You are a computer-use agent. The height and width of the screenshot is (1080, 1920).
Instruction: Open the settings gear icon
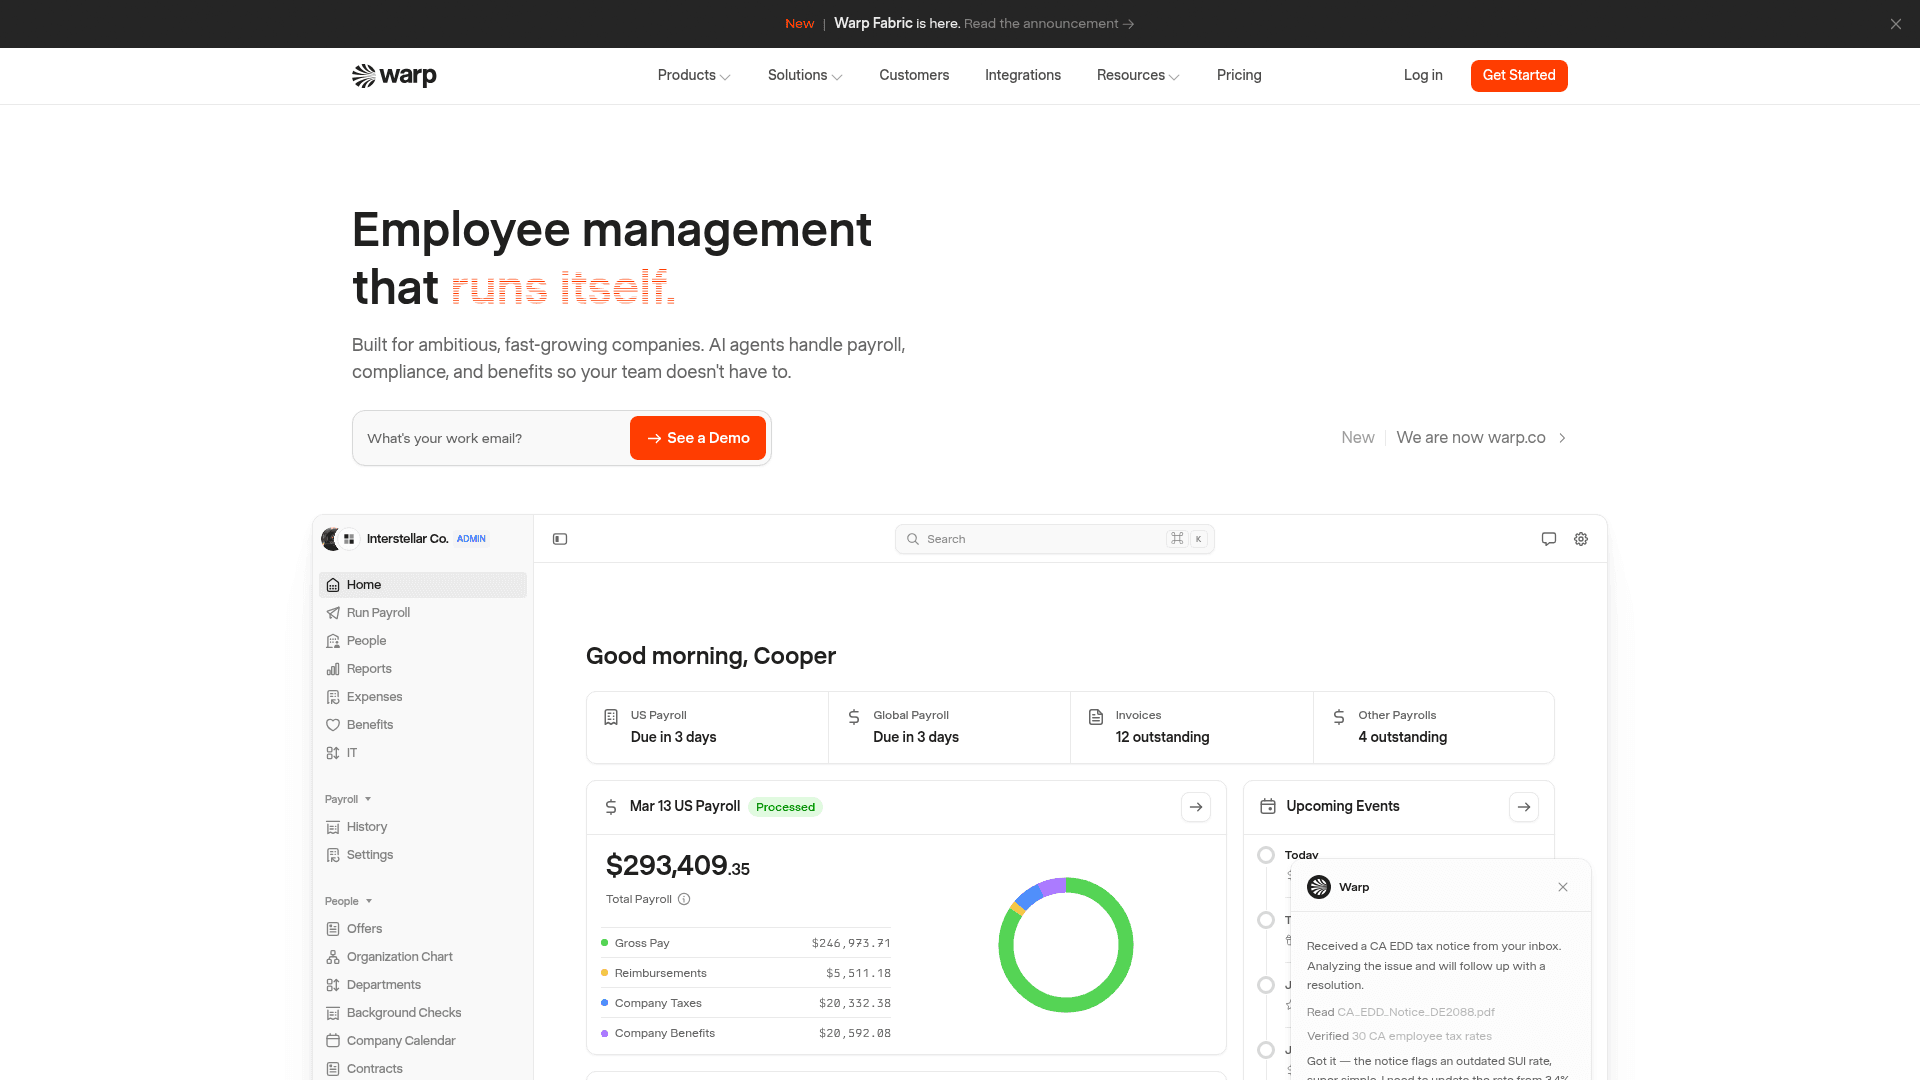pyautogui.click(x=1581, y=539)
